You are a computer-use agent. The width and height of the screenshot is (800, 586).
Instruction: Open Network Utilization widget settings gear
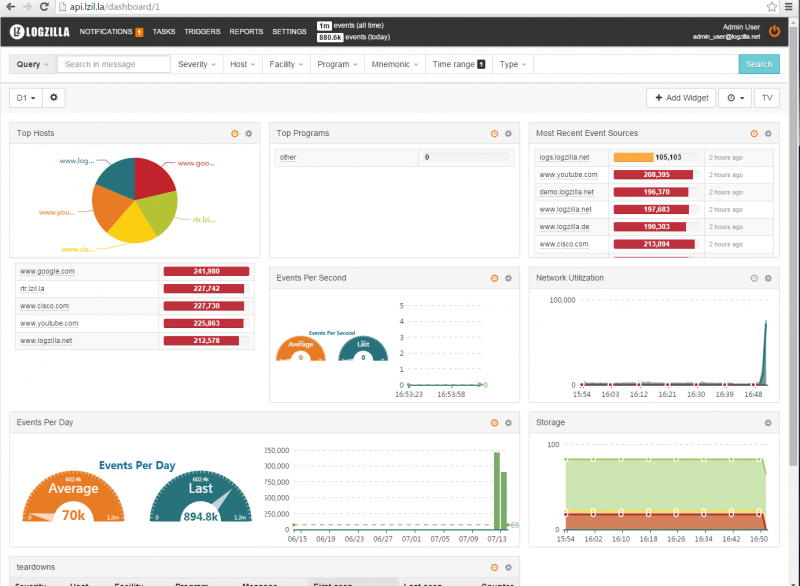768,278
